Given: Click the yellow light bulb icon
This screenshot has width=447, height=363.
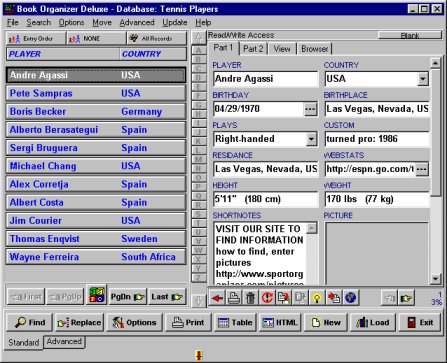Looking at the screenshot, I should (x=317, y=298).
